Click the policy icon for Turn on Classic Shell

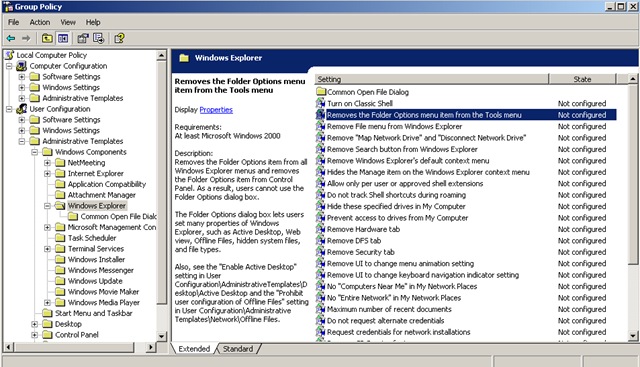(320, 103)
